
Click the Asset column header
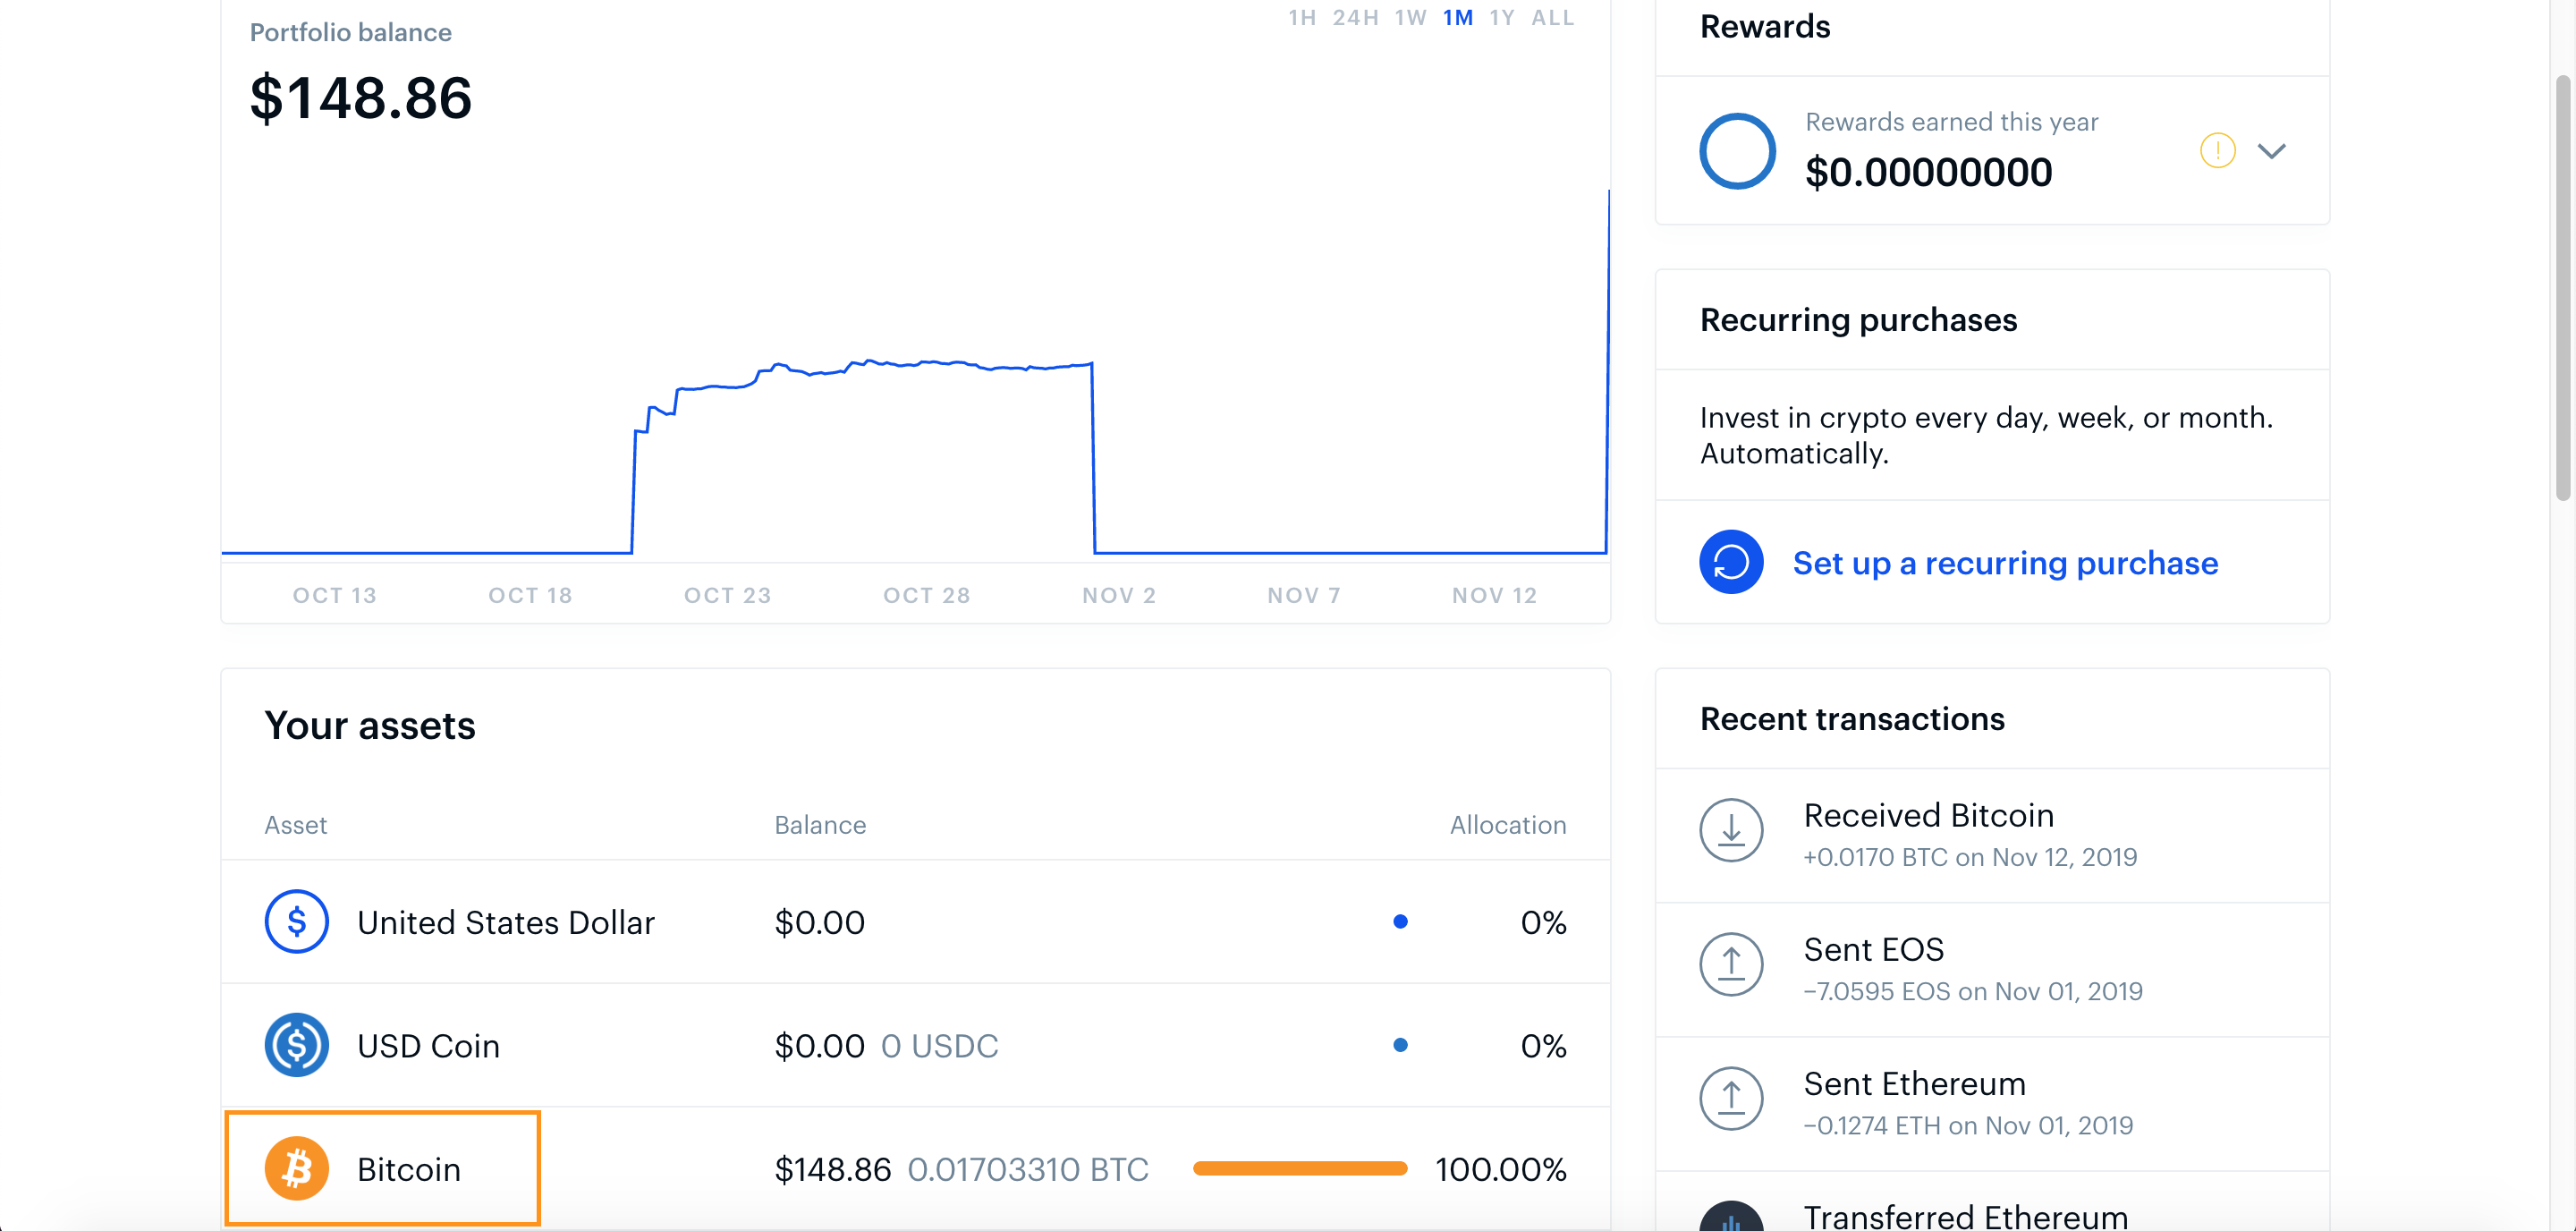pos(295,825)
